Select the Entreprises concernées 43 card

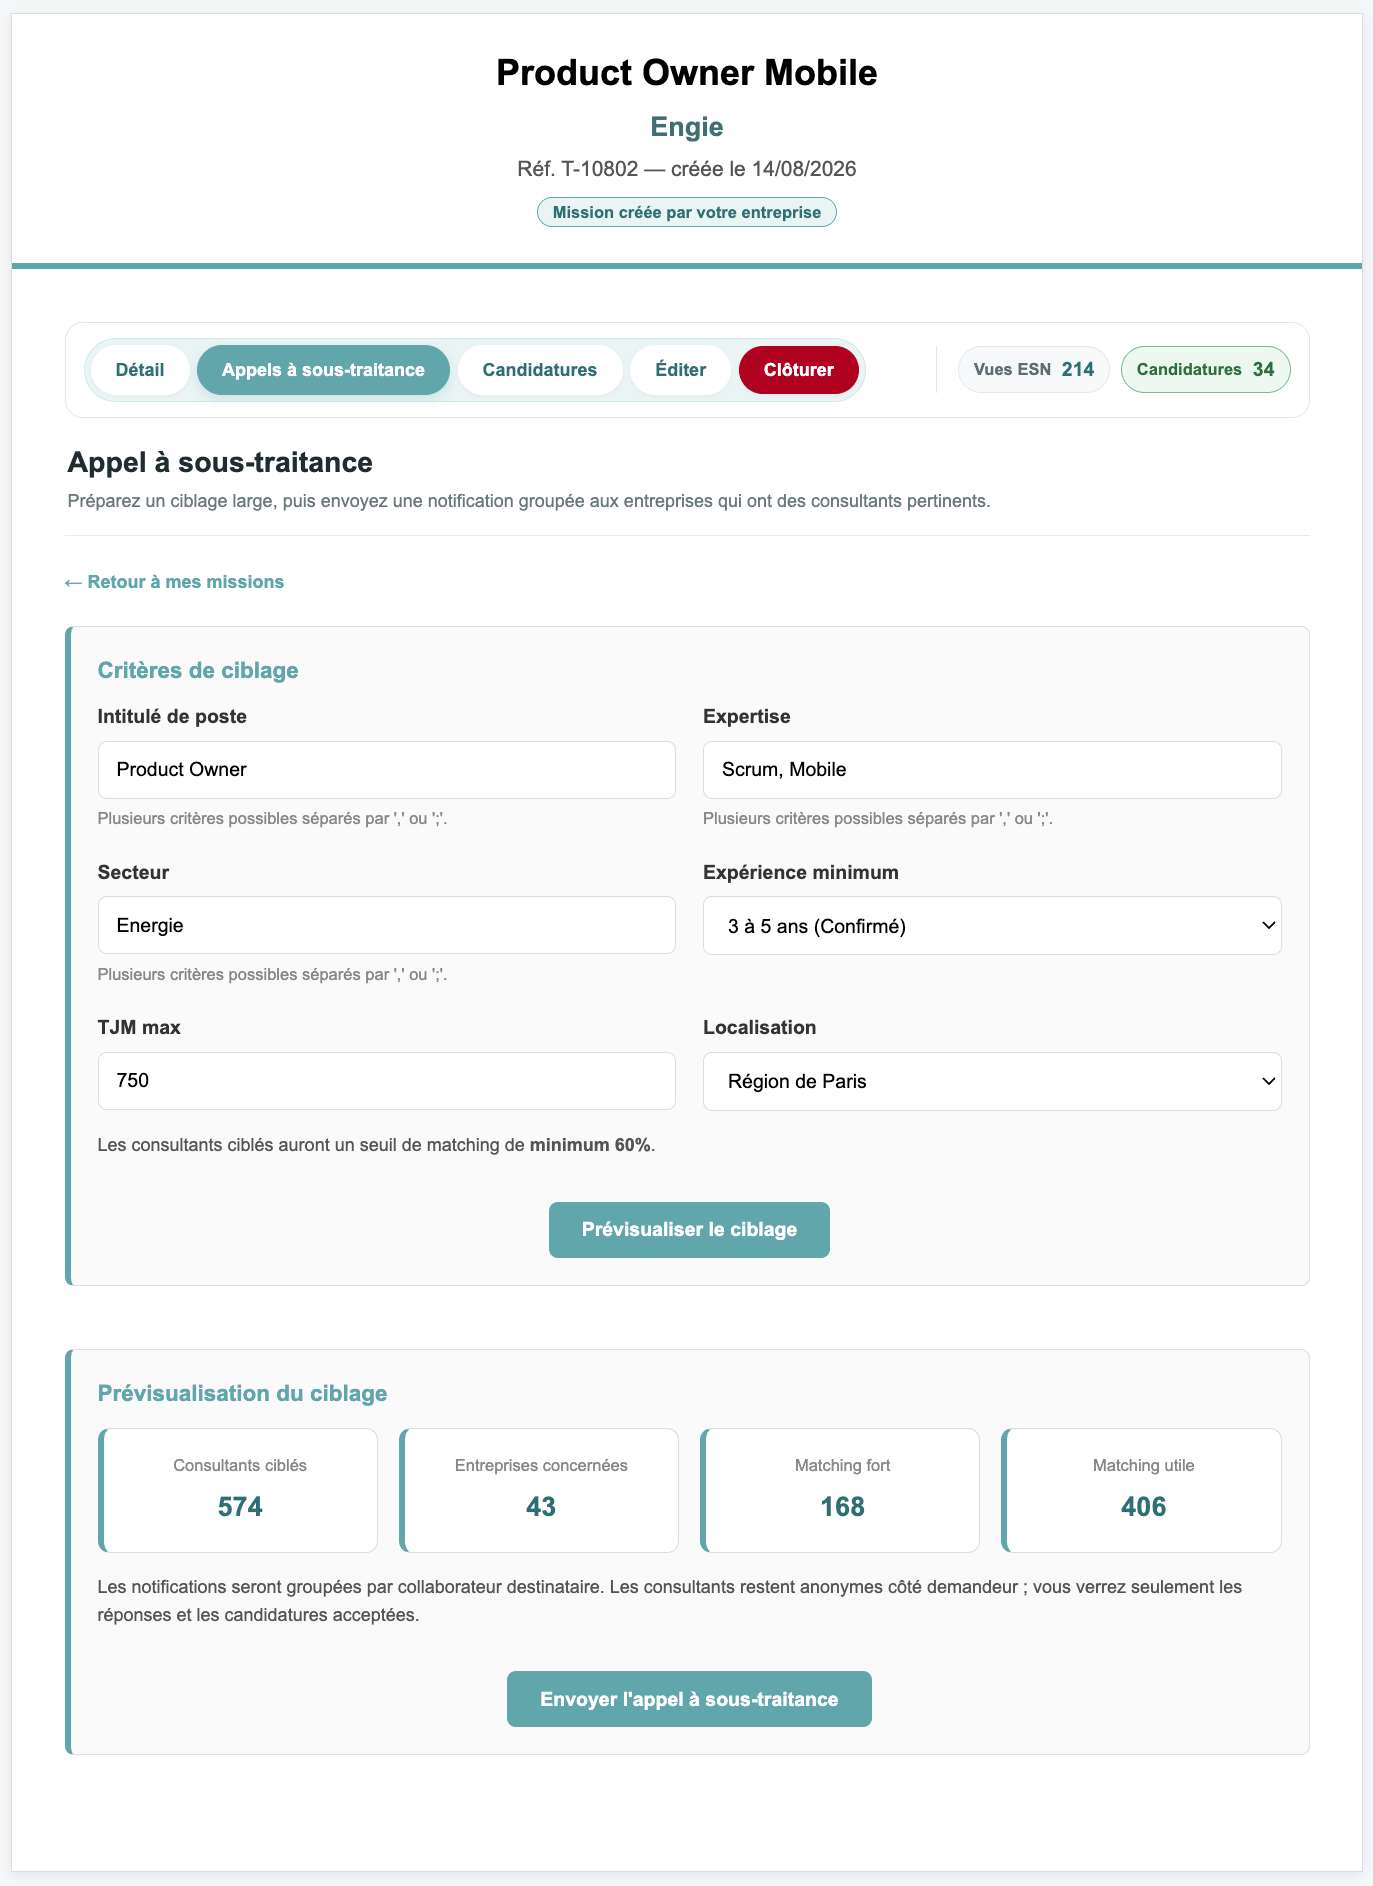pyautogui.click(x=539, y=1490)
